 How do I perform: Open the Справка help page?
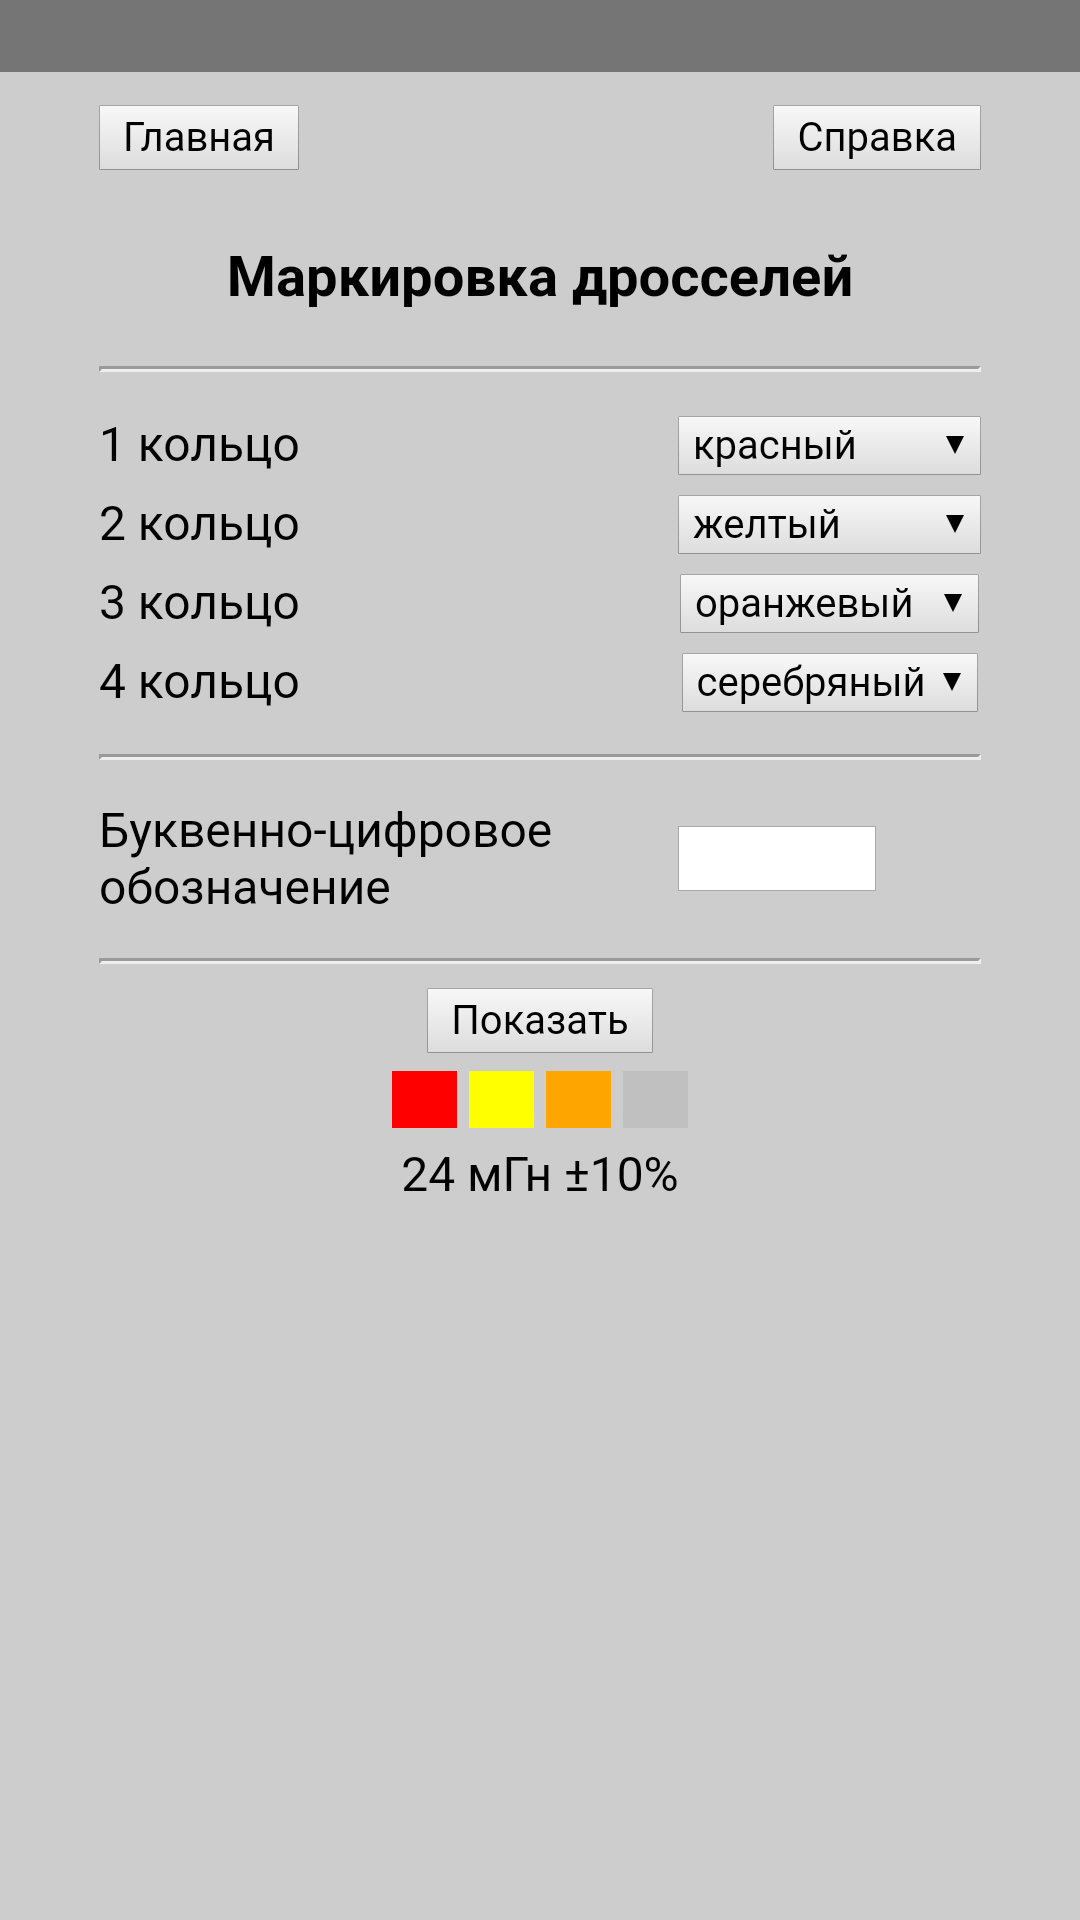(876, 138)
